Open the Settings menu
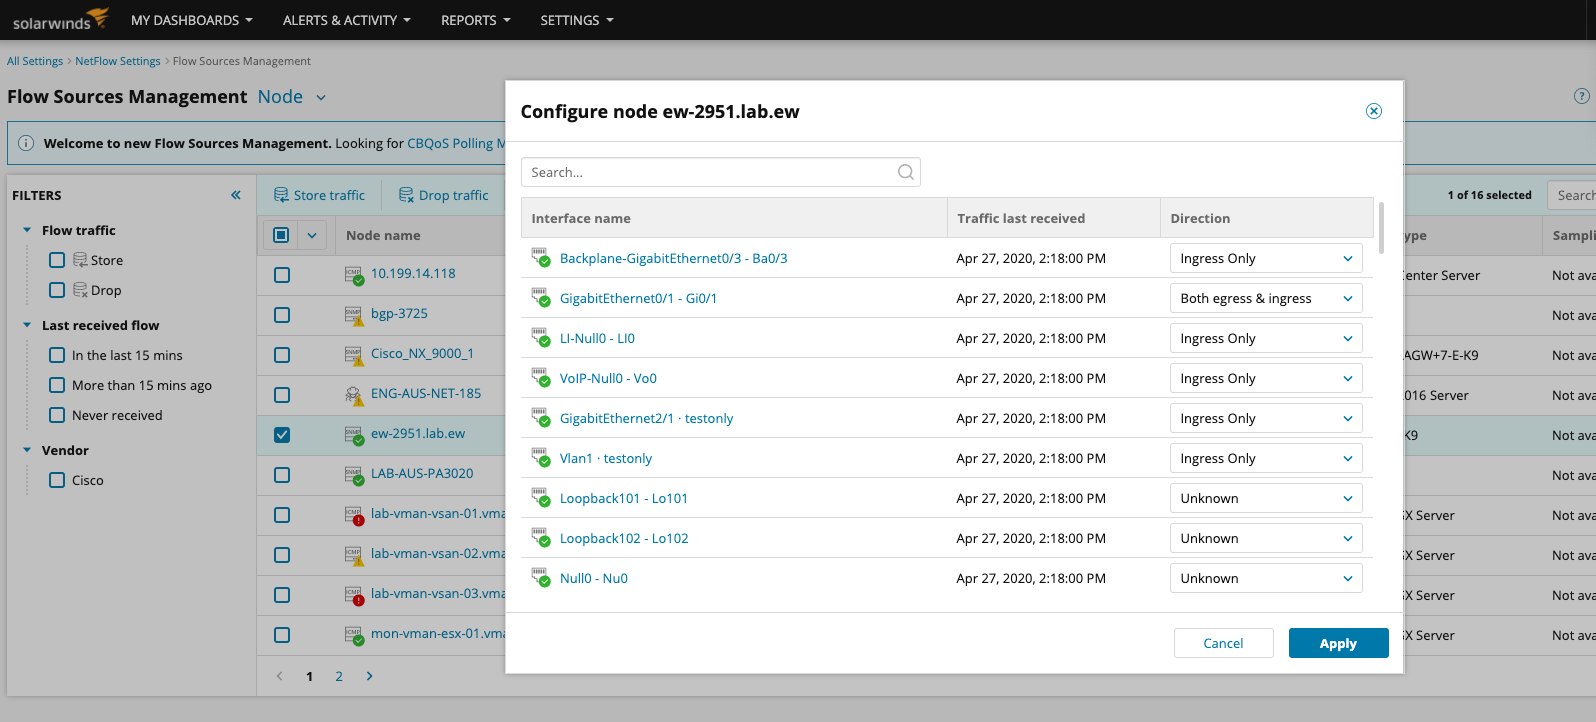Viewport: 1596px width, 722px height. (577, 20)
